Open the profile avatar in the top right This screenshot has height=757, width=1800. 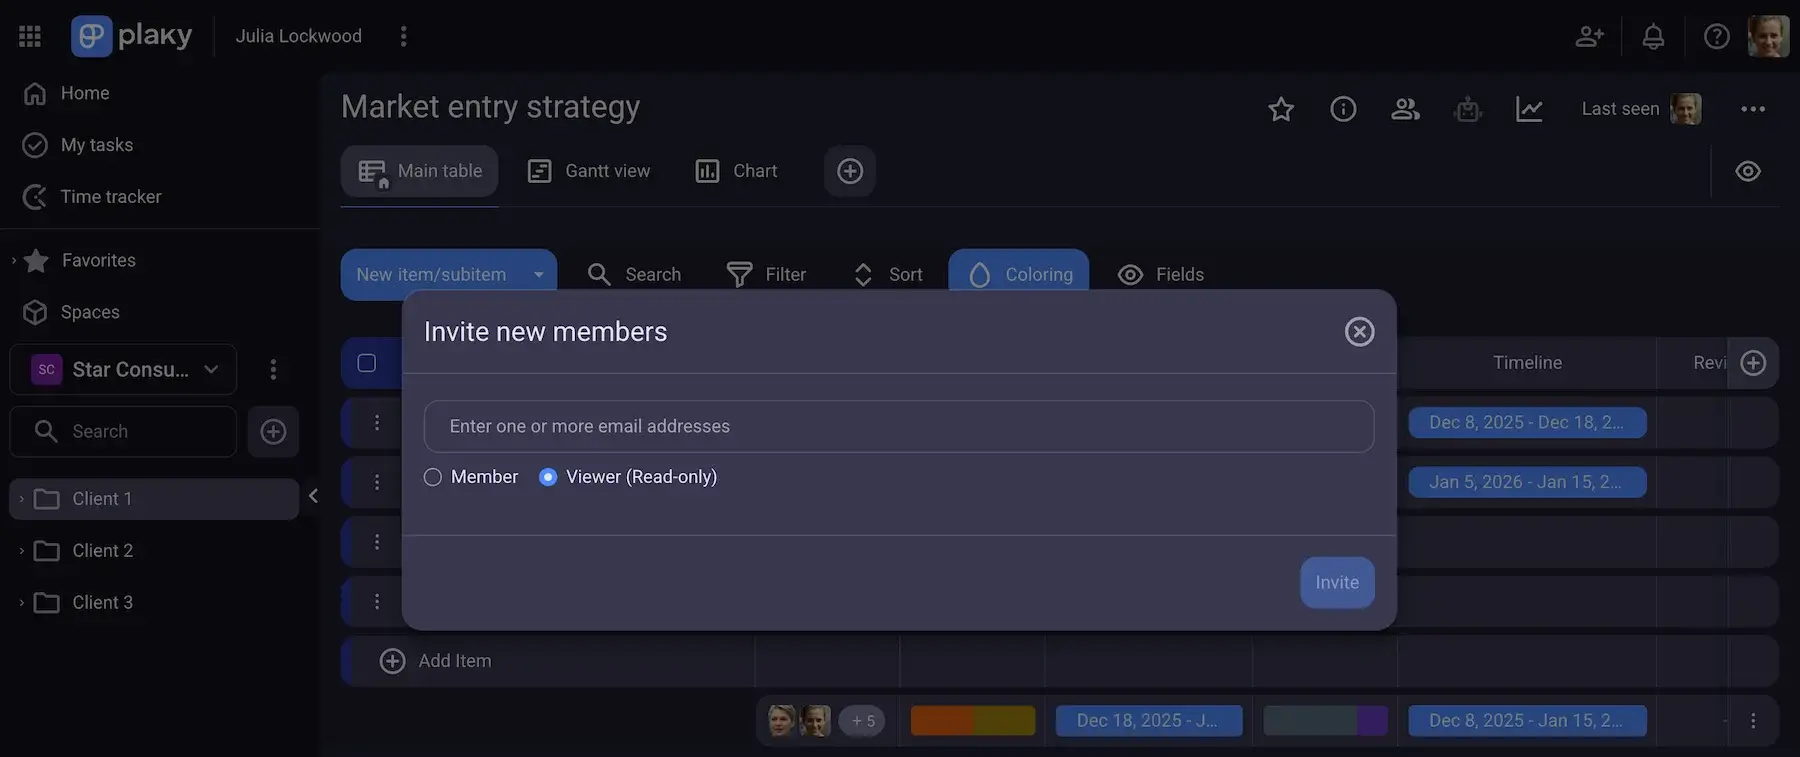1768,36
